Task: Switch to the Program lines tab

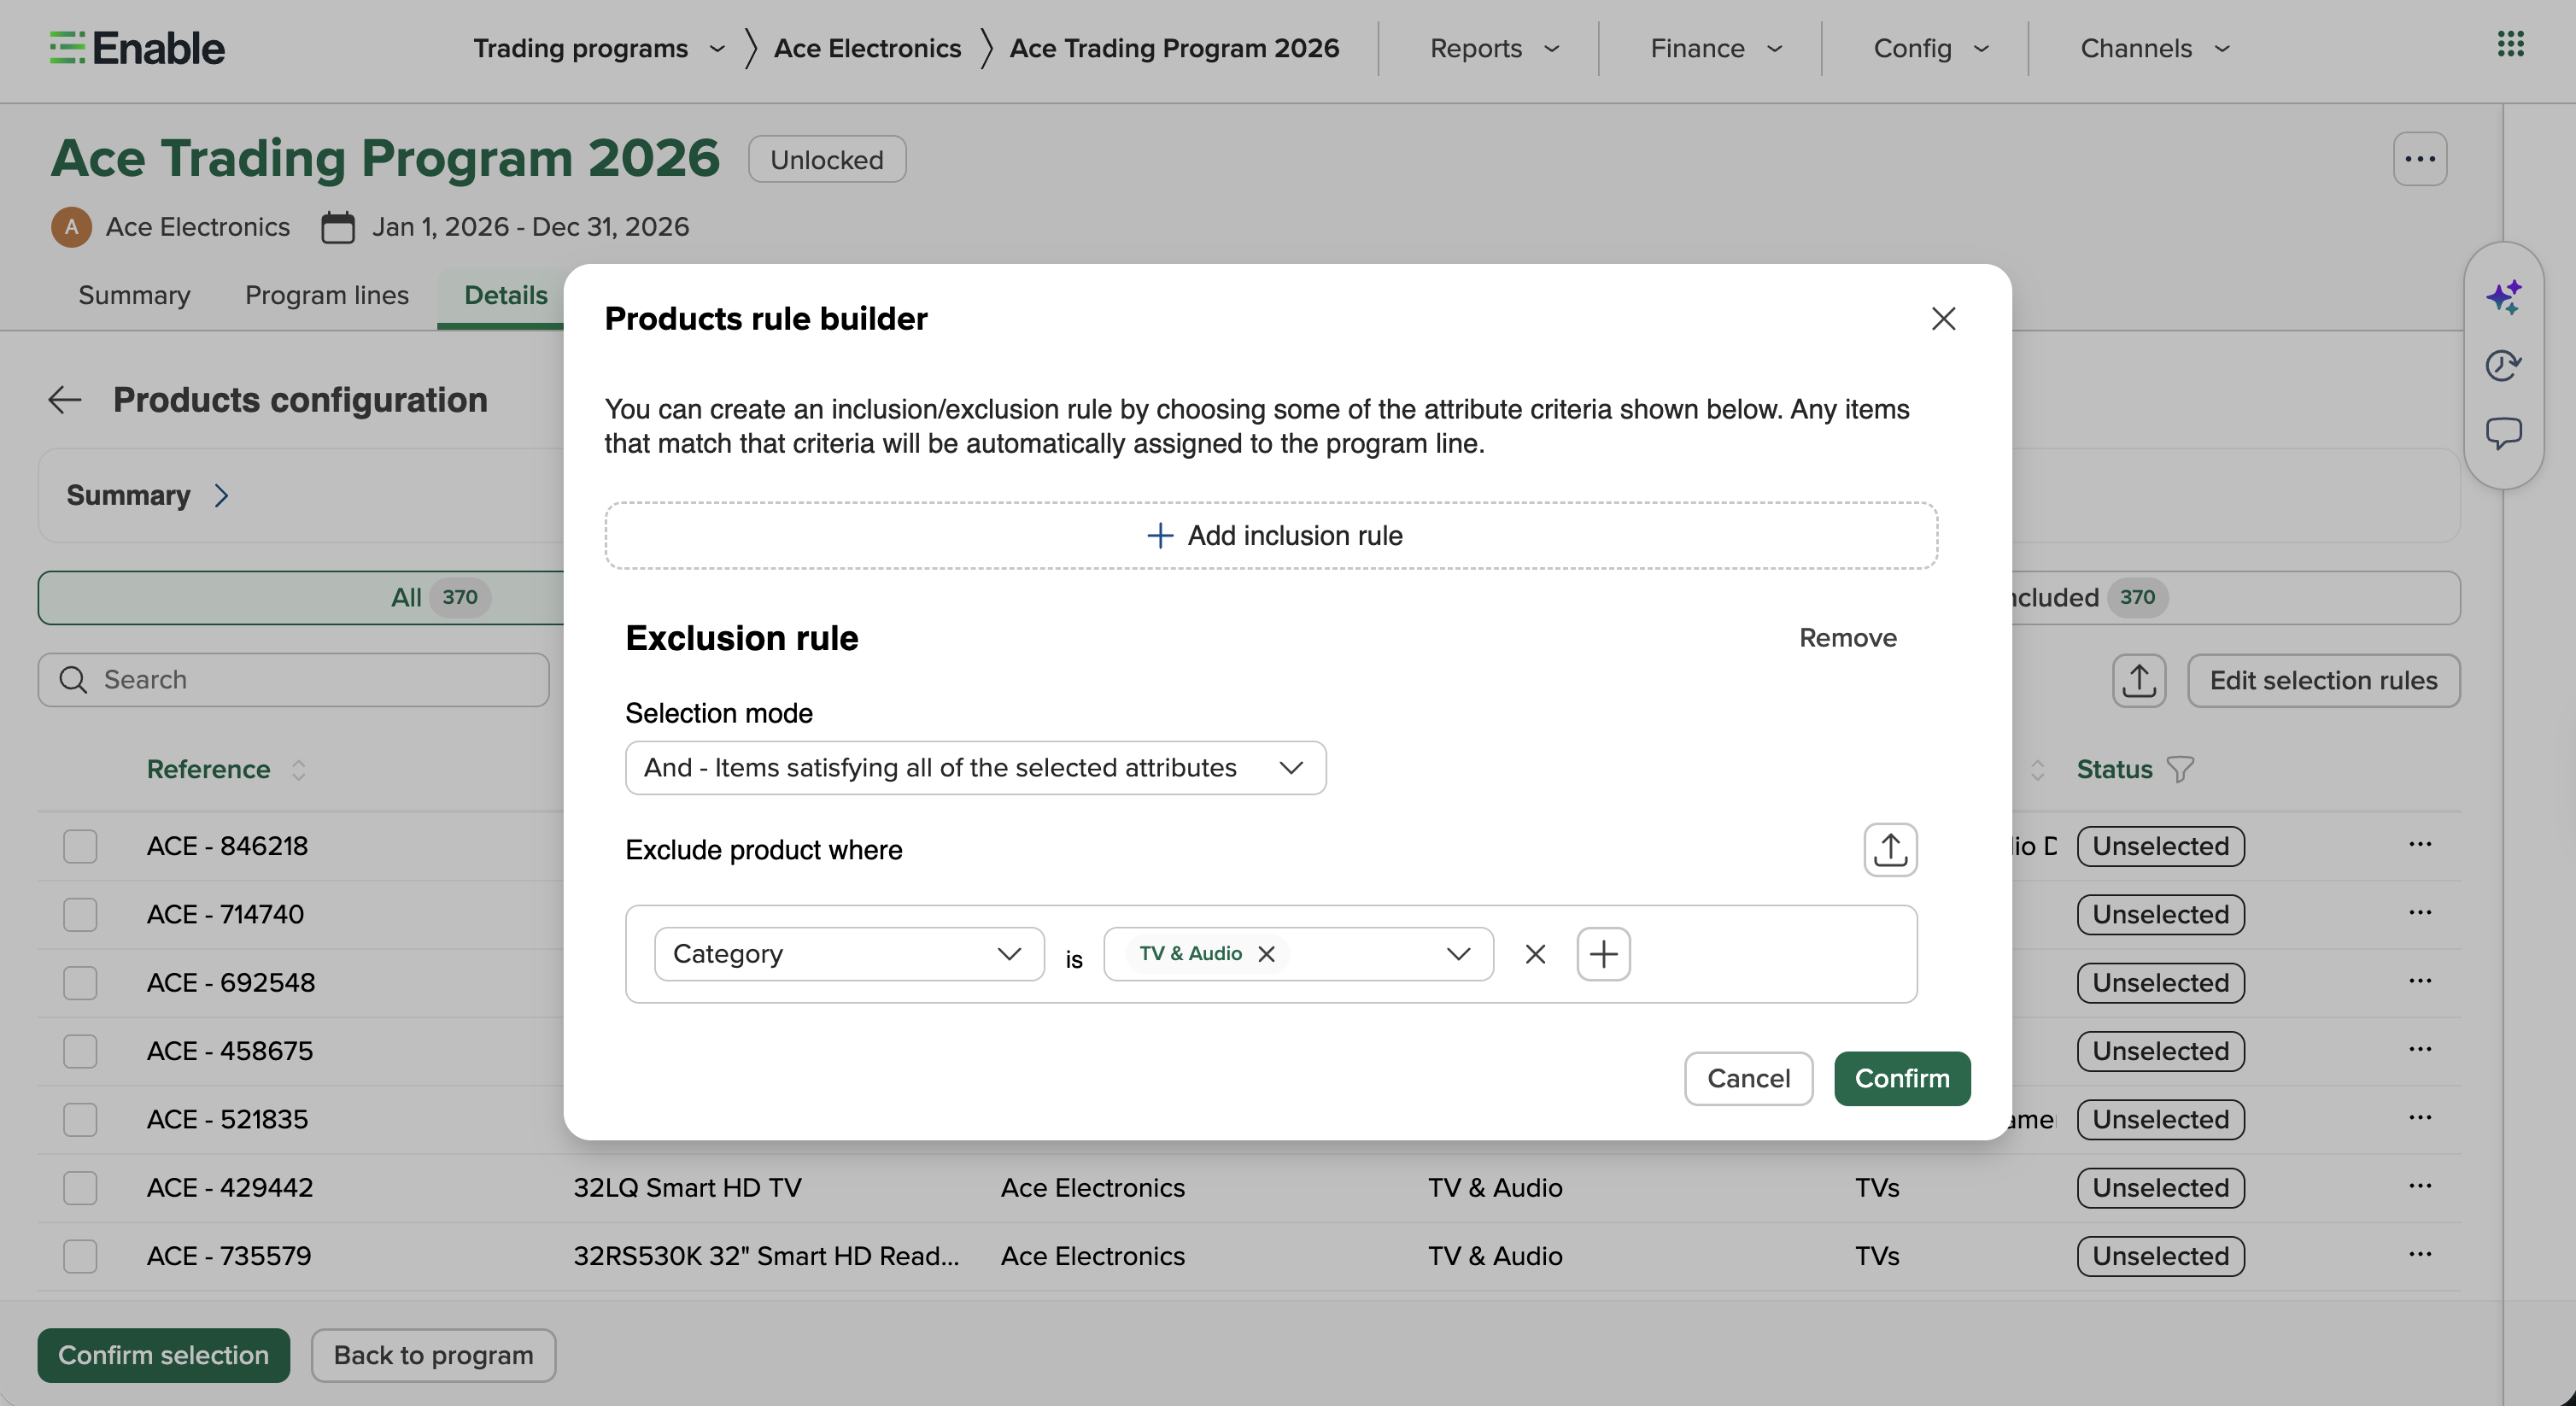Action: pos(327,295)
